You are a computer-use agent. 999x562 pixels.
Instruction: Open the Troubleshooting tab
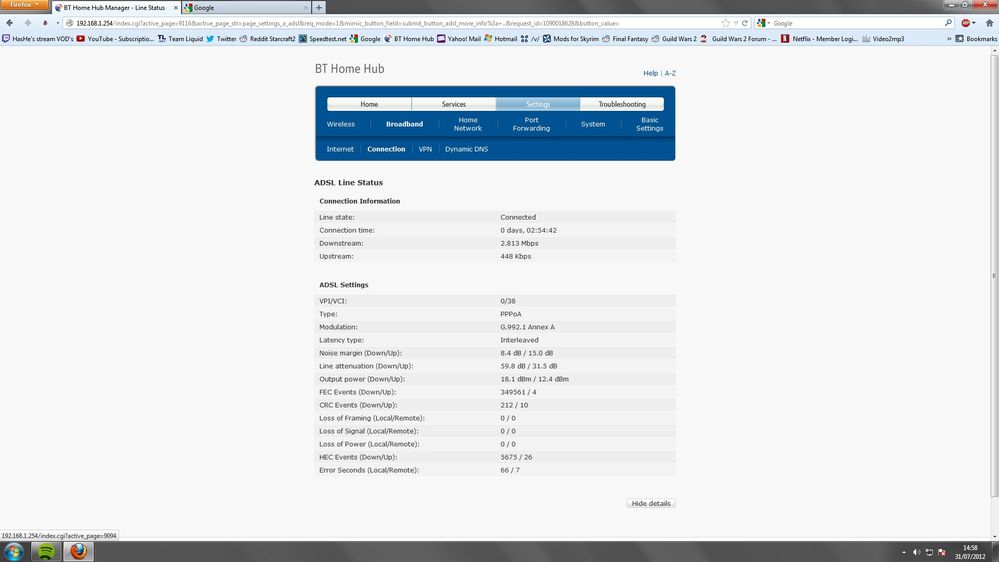tap(622, 104)
